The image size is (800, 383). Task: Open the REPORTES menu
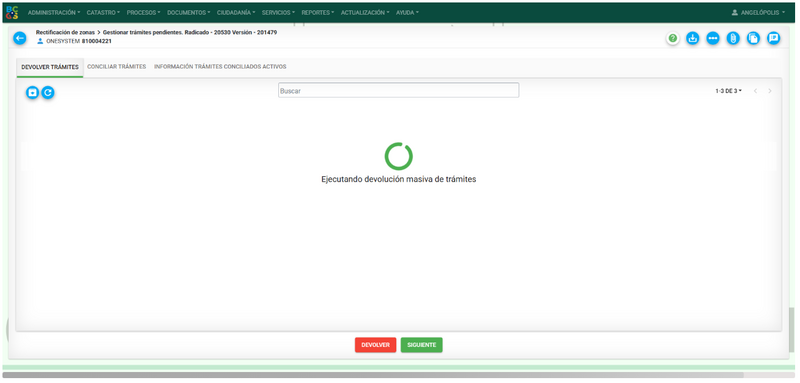click(318, 13)
